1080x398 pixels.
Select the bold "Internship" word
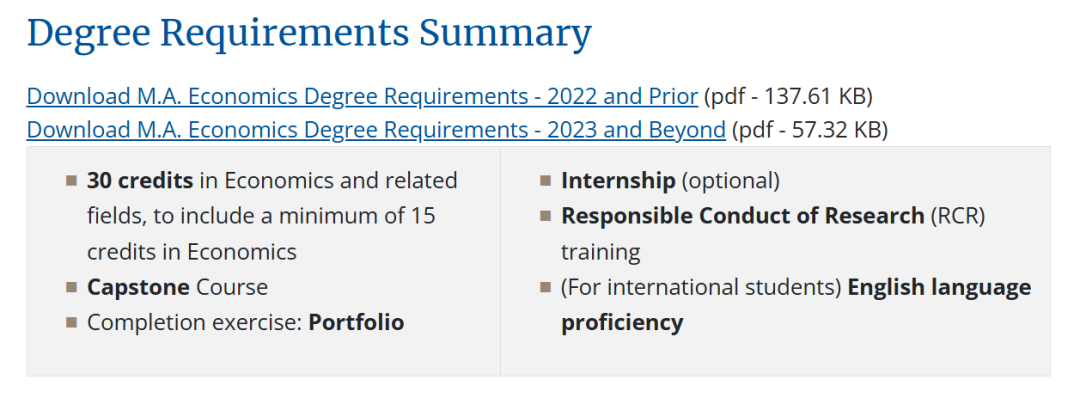(x=618, y=181)
